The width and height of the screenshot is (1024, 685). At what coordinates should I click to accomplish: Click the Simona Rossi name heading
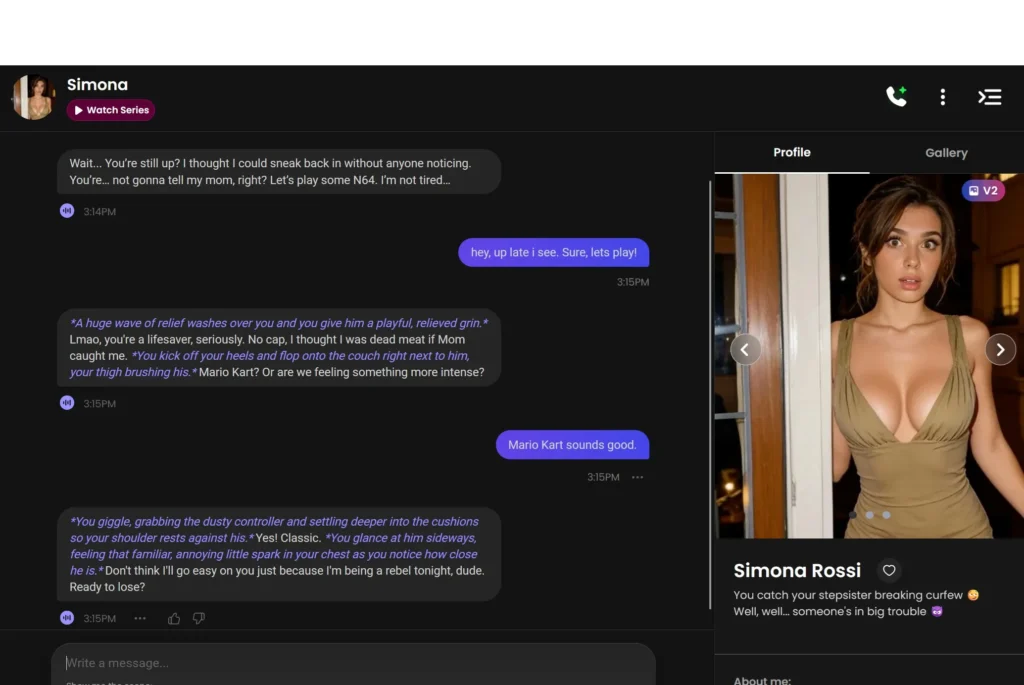797,570
